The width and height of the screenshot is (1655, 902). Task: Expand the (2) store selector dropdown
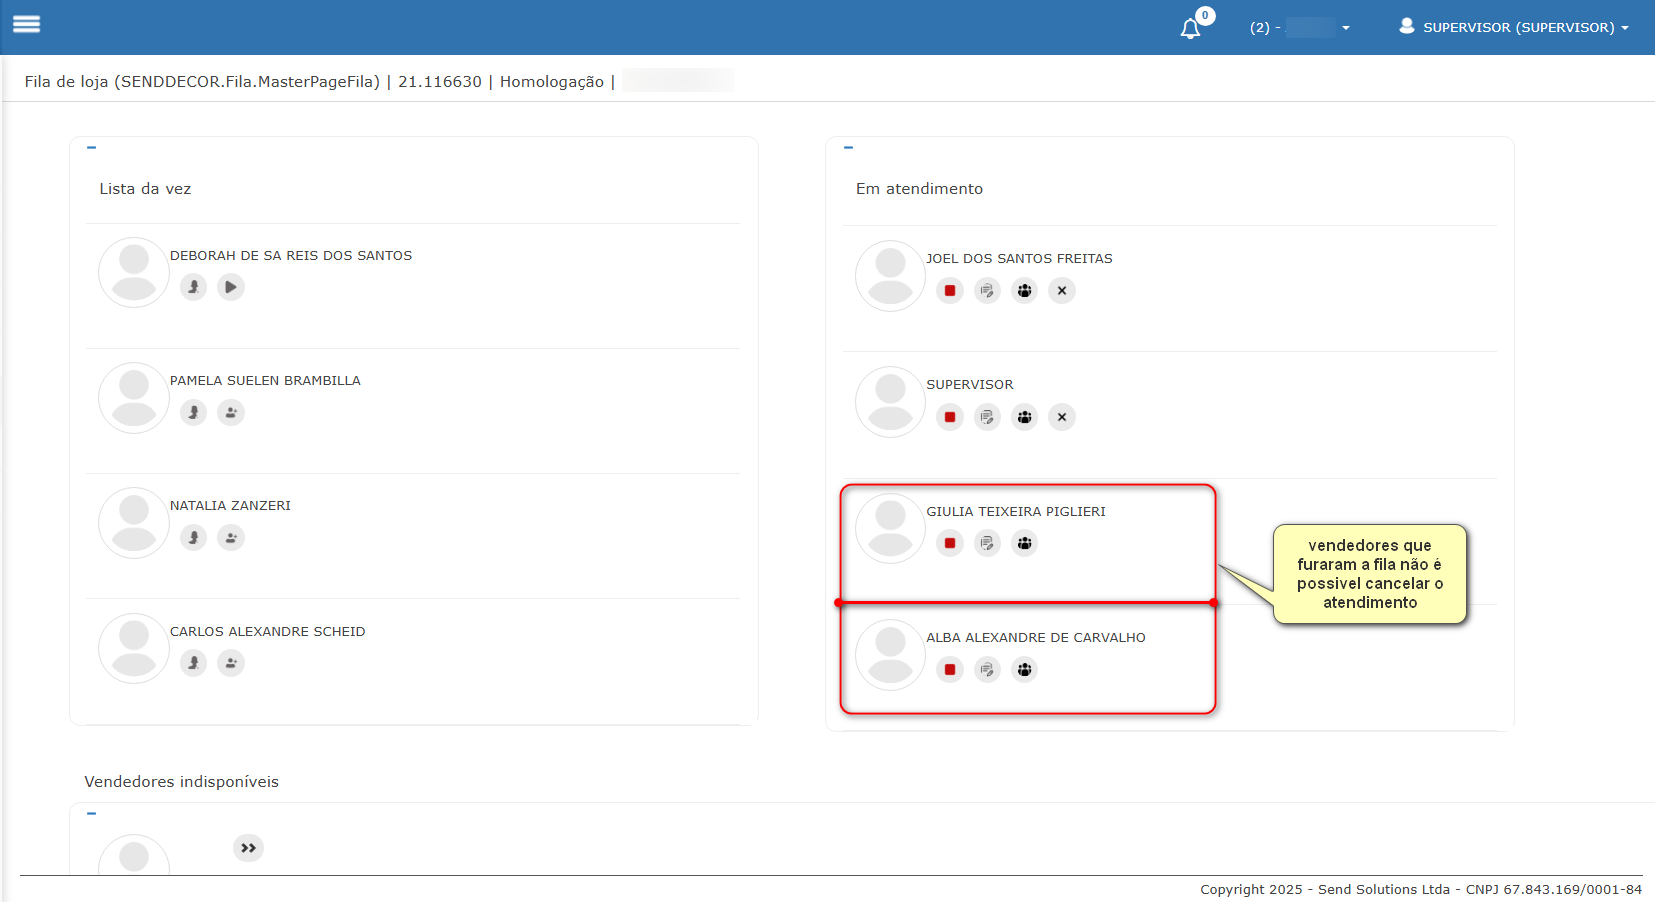tap(1300, 28)
